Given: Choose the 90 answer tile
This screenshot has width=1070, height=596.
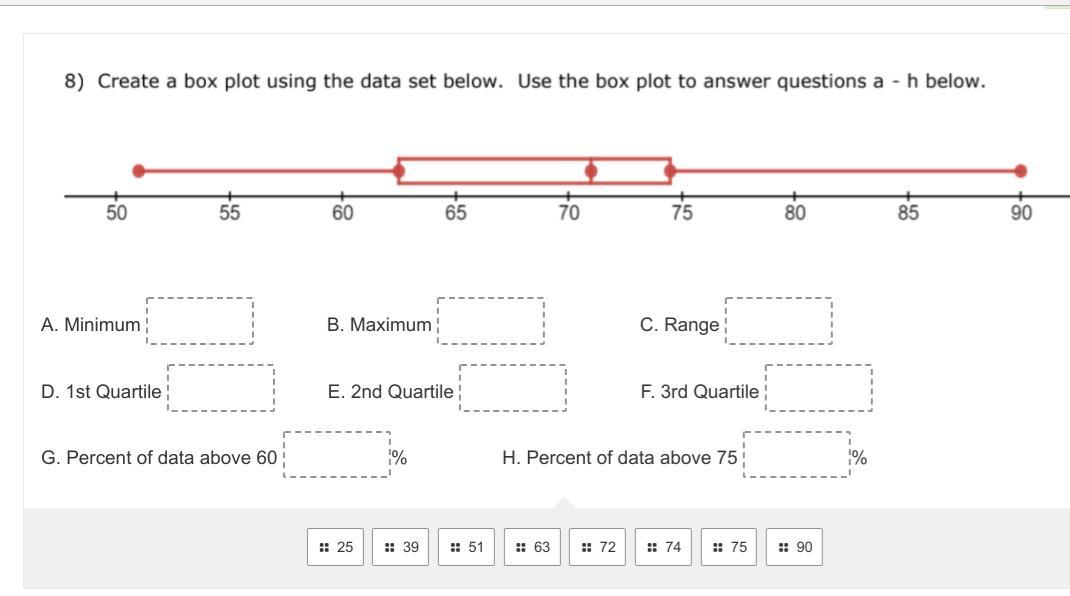Looking at the screenshot, I should [795, 547].
